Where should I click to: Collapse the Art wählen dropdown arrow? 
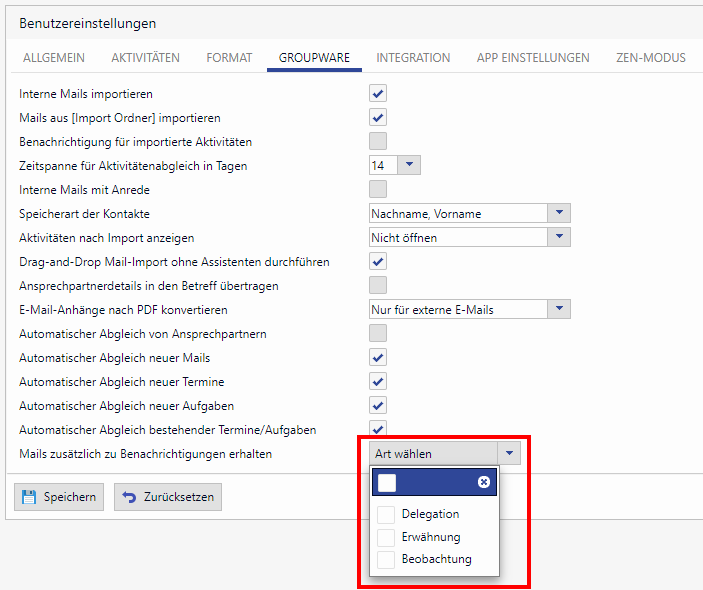pos(510,453)
